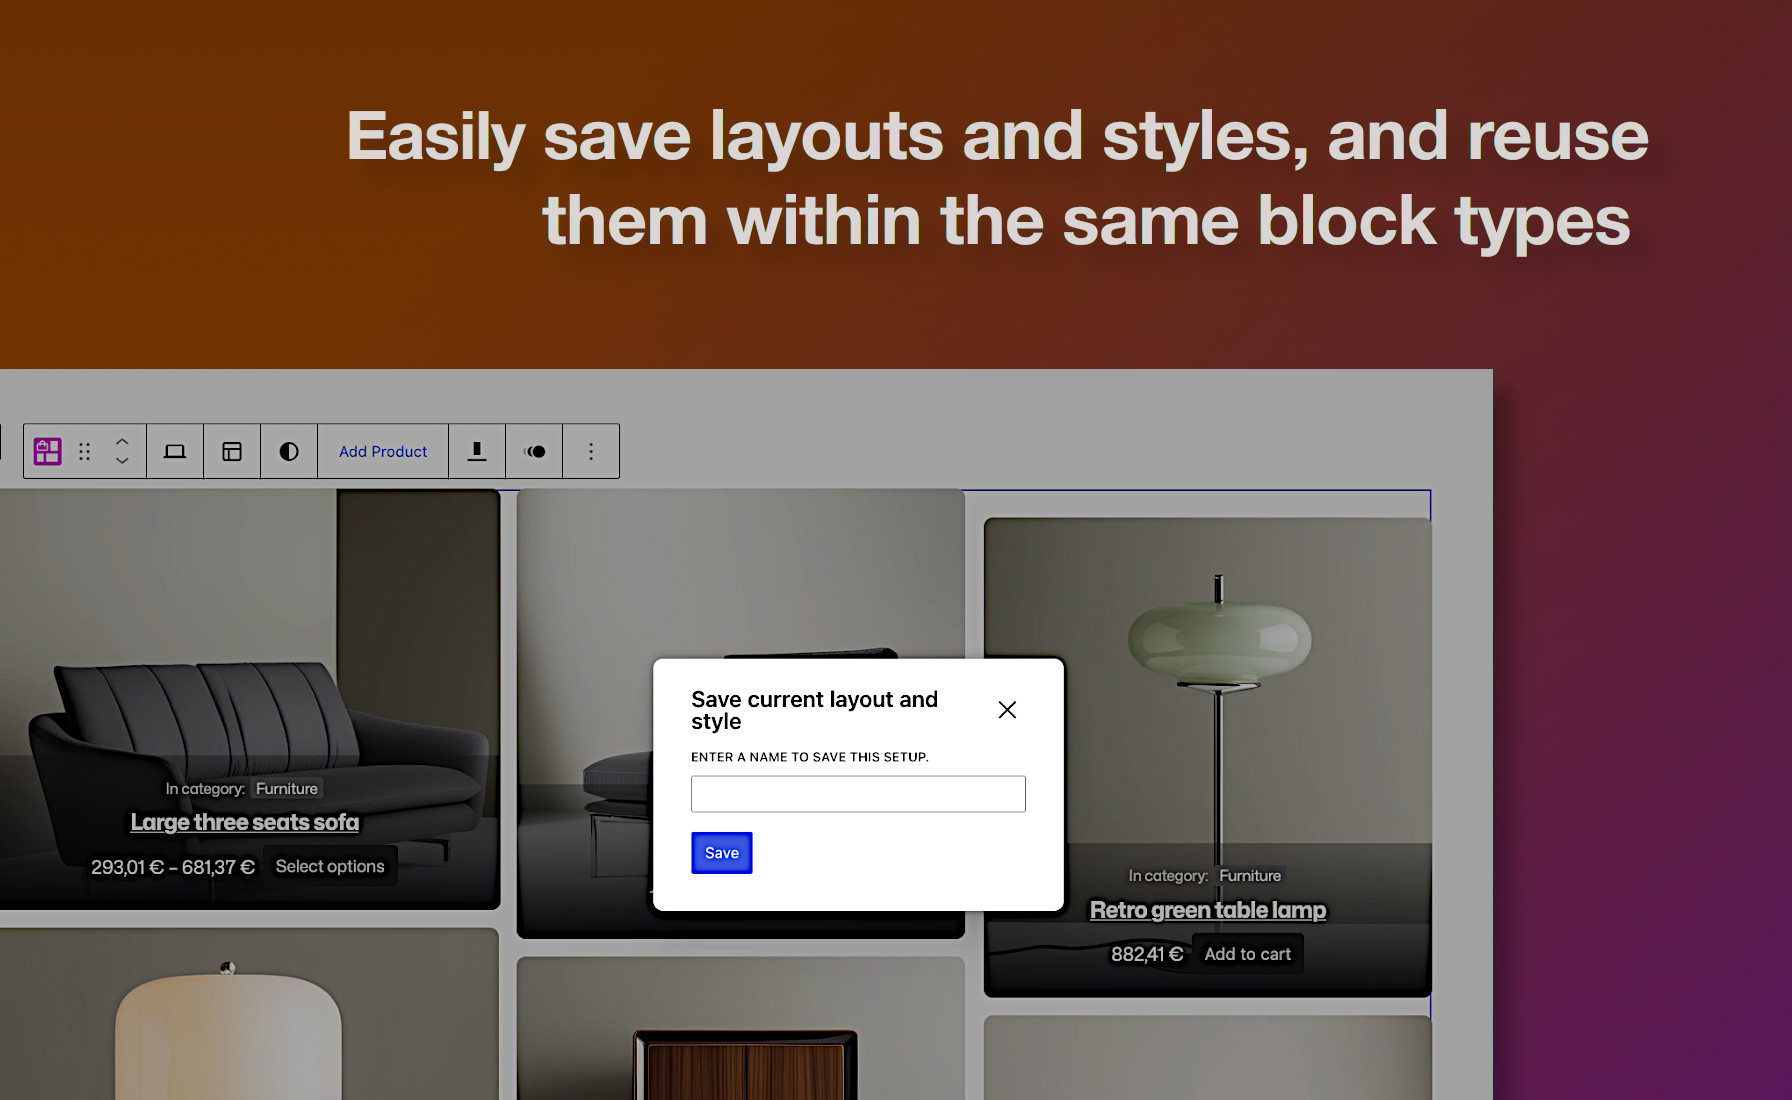1792x1100 pixels.
Task: Click Add Product in the block toolbar
Action: (382, 451)
